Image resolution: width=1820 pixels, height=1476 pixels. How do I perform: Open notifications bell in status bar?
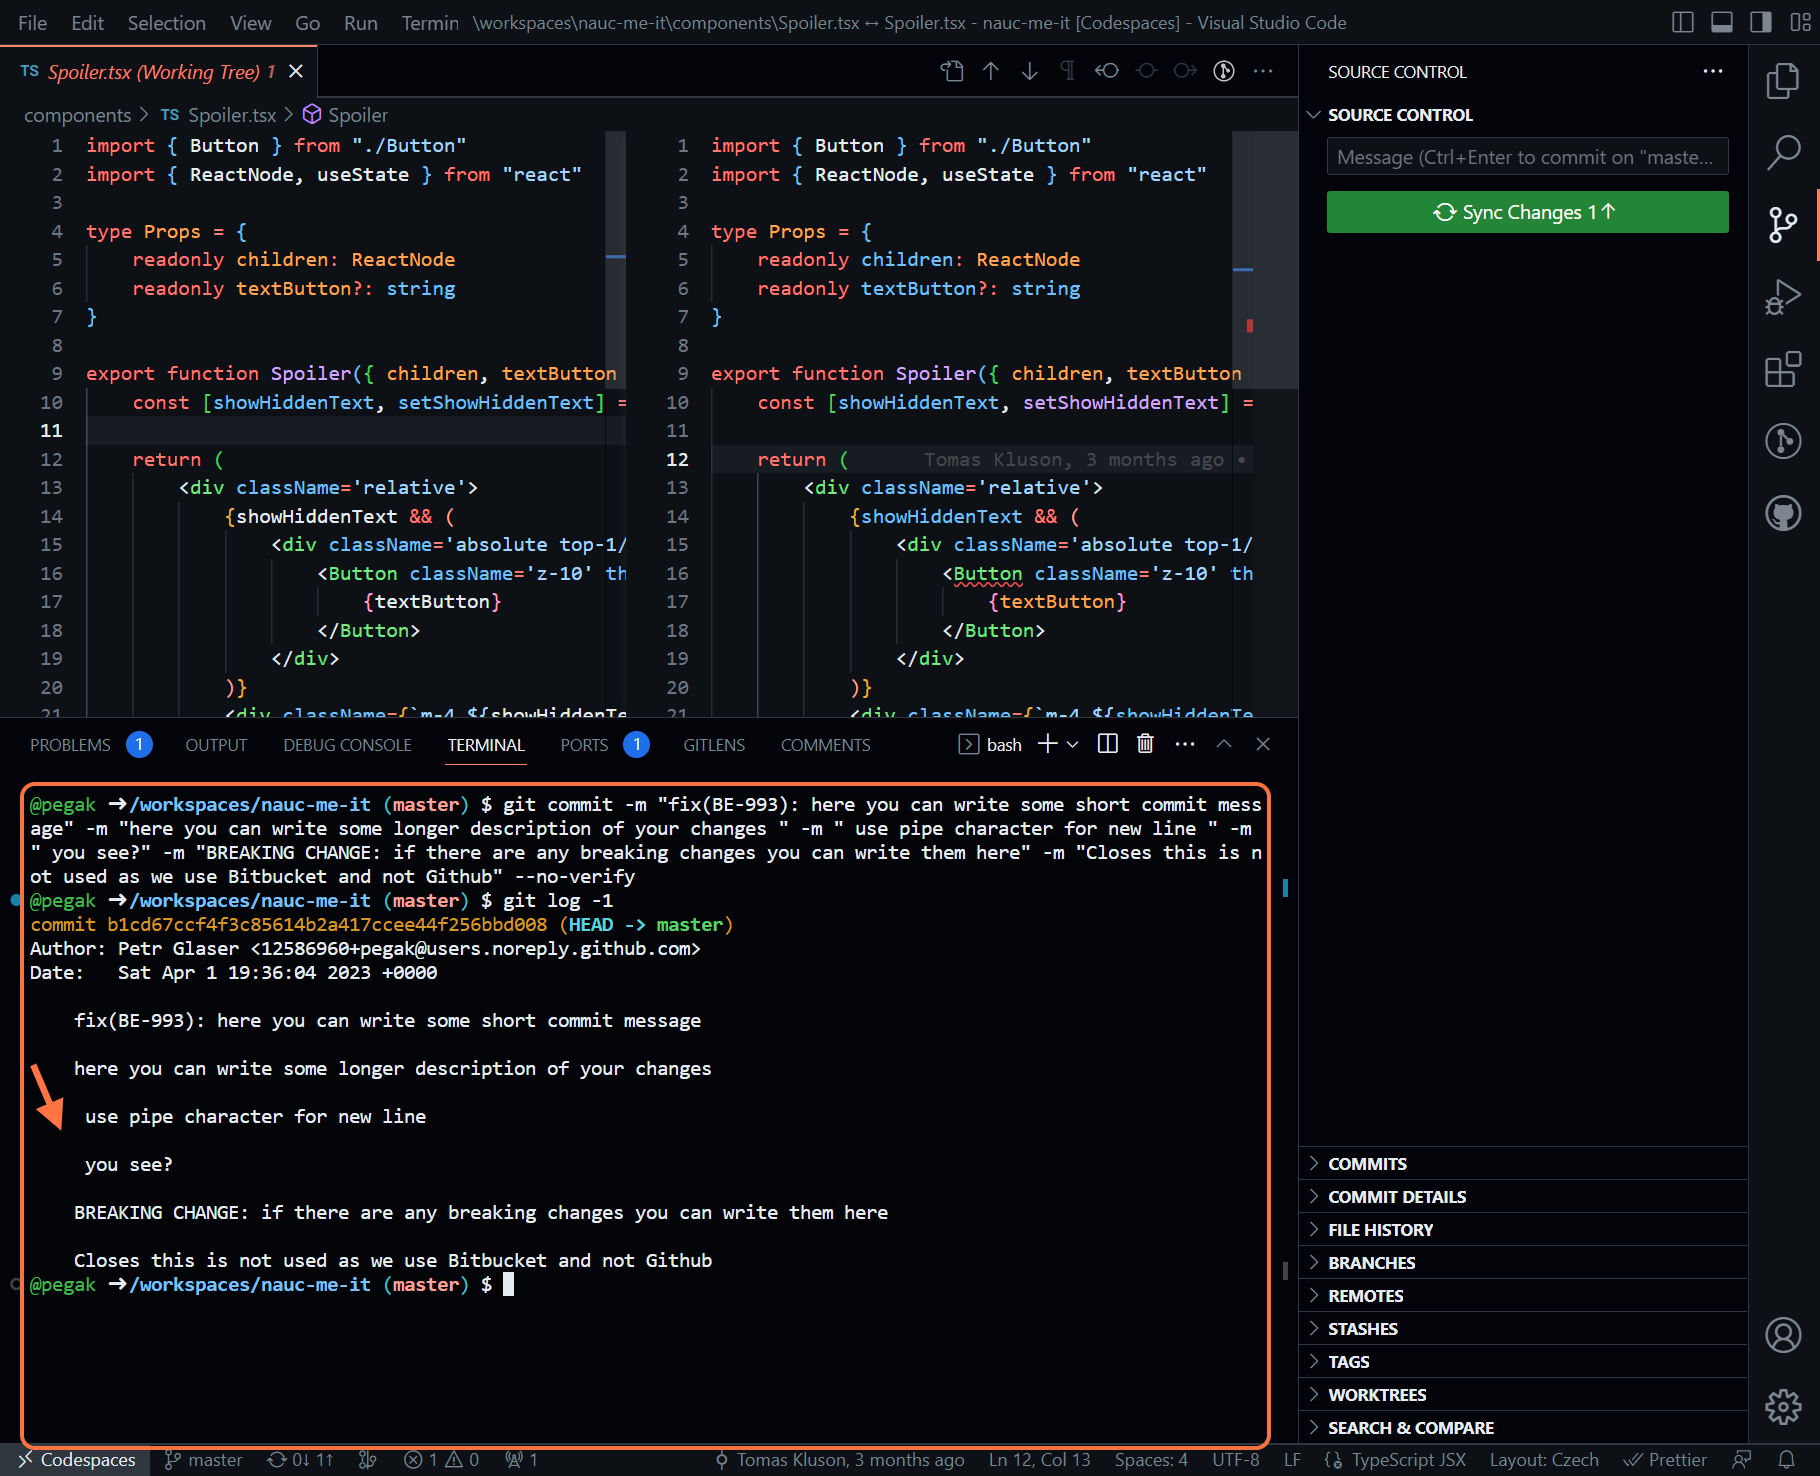(x=1786, y=1460)
